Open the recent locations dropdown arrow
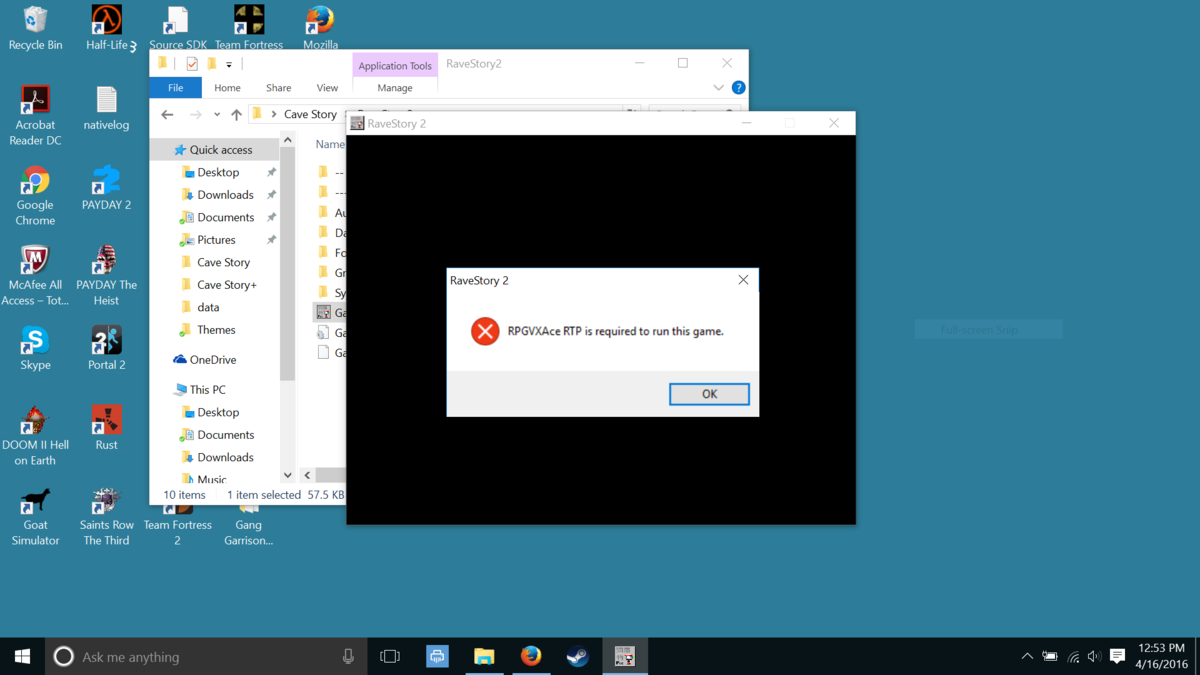 217,115
